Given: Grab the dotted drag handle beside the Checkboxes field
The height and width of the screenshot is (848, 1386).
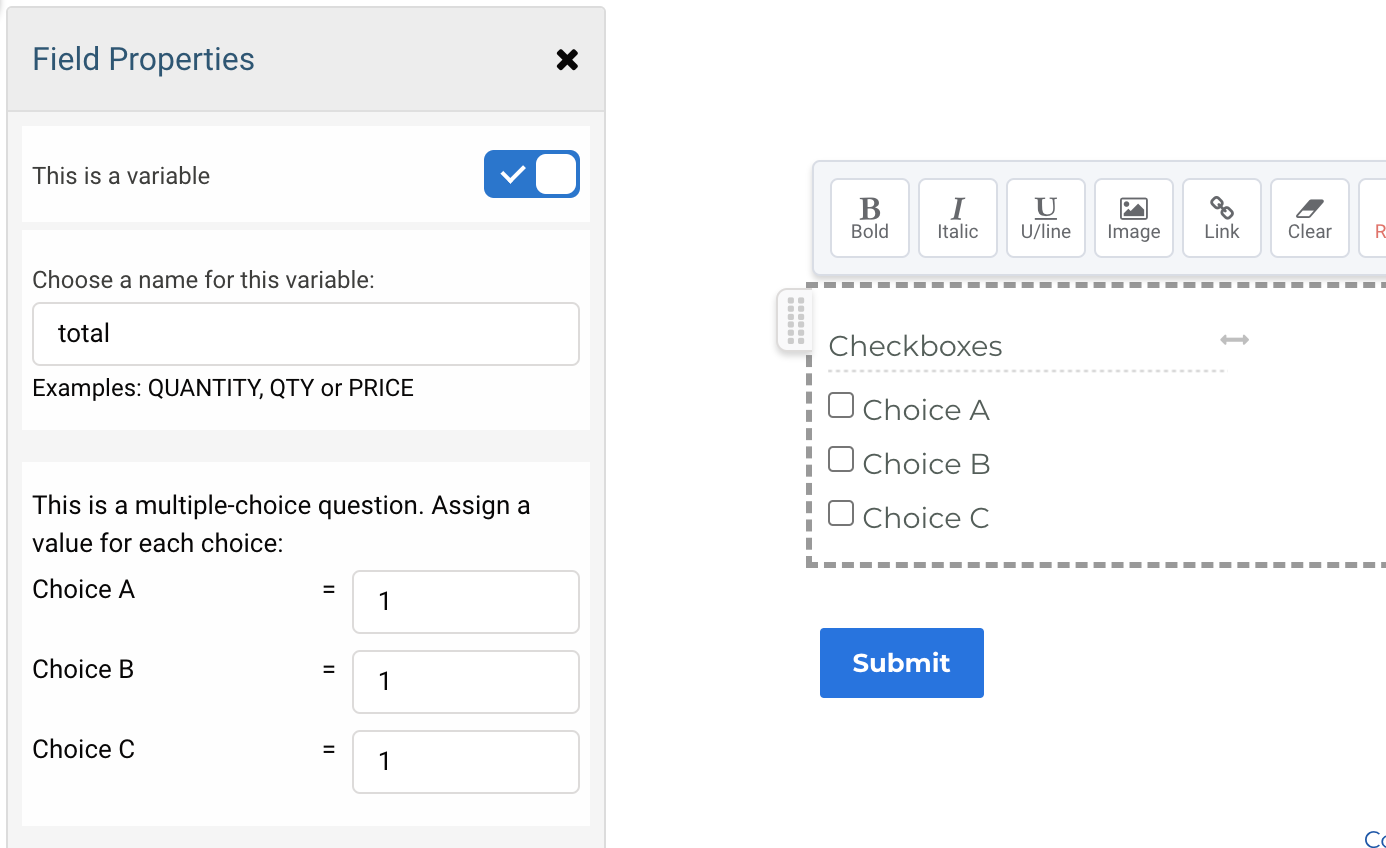Looking at the screenshot, I should coord(794,320).
